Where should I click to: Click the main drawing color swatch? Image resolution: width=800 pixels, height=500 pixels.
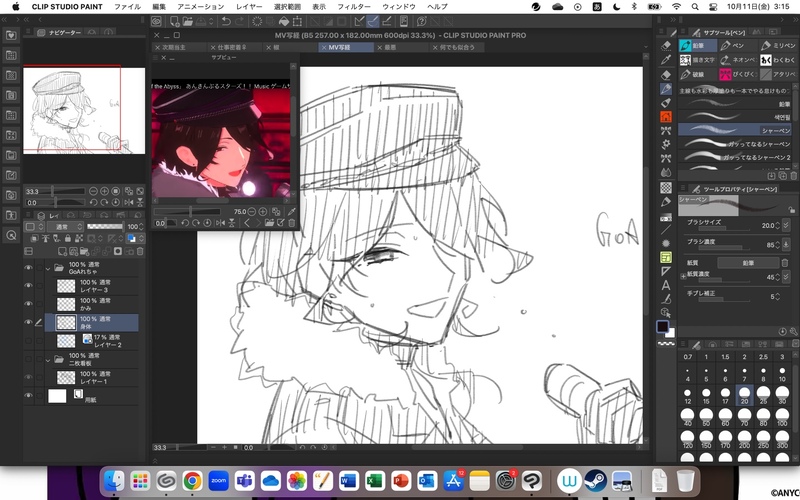pos(662,327)
